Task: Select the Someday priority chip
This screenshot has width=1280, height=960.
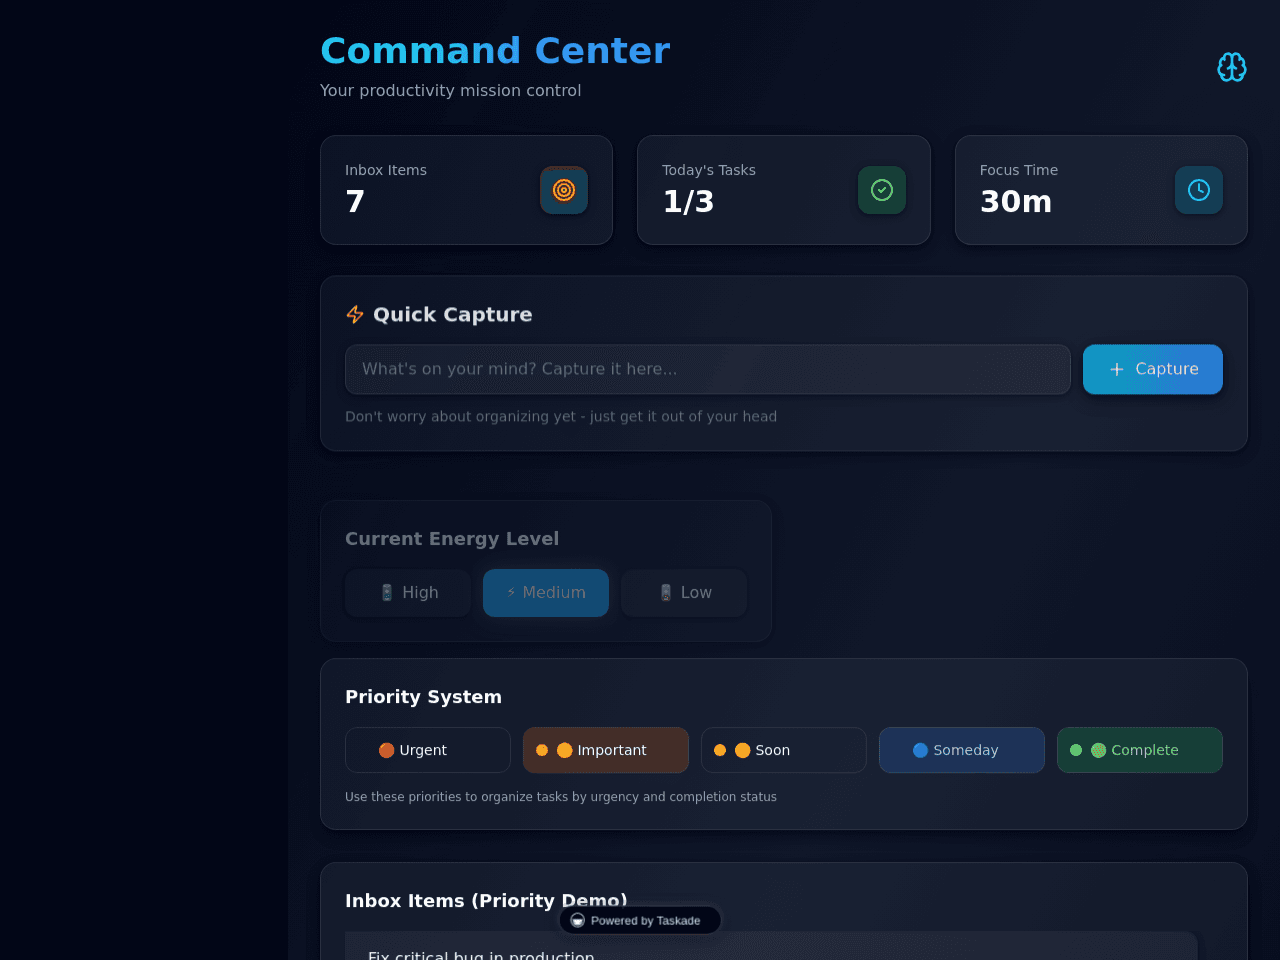Action: (962, 750)
